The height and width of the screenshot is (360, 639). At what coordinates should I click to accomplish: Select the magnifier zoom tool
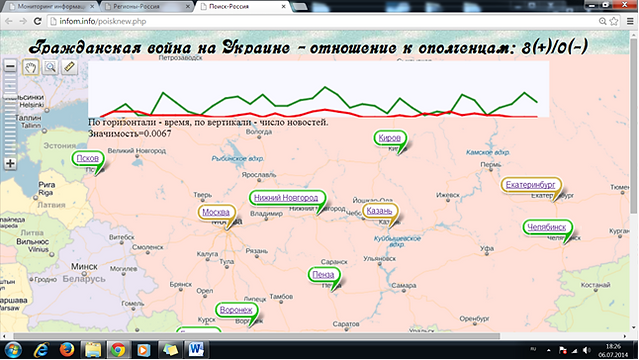click(50, 67)
